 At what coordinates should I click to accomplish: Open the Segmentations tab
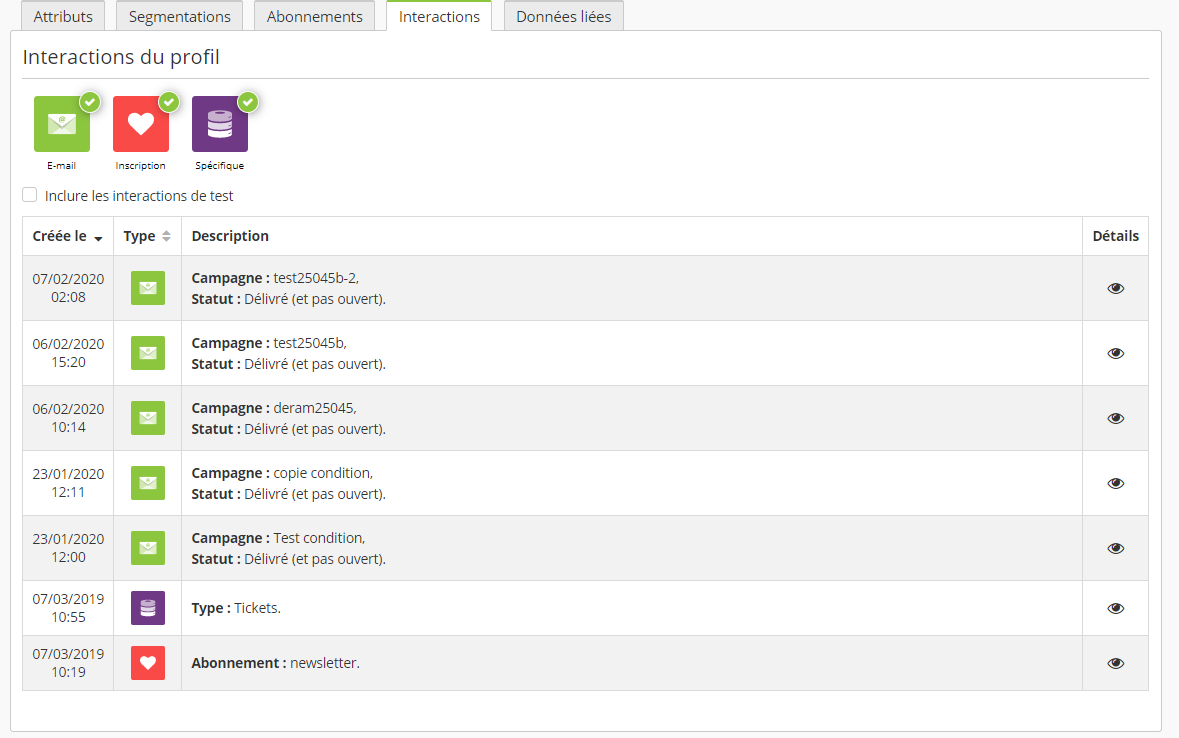pos(179,17)
